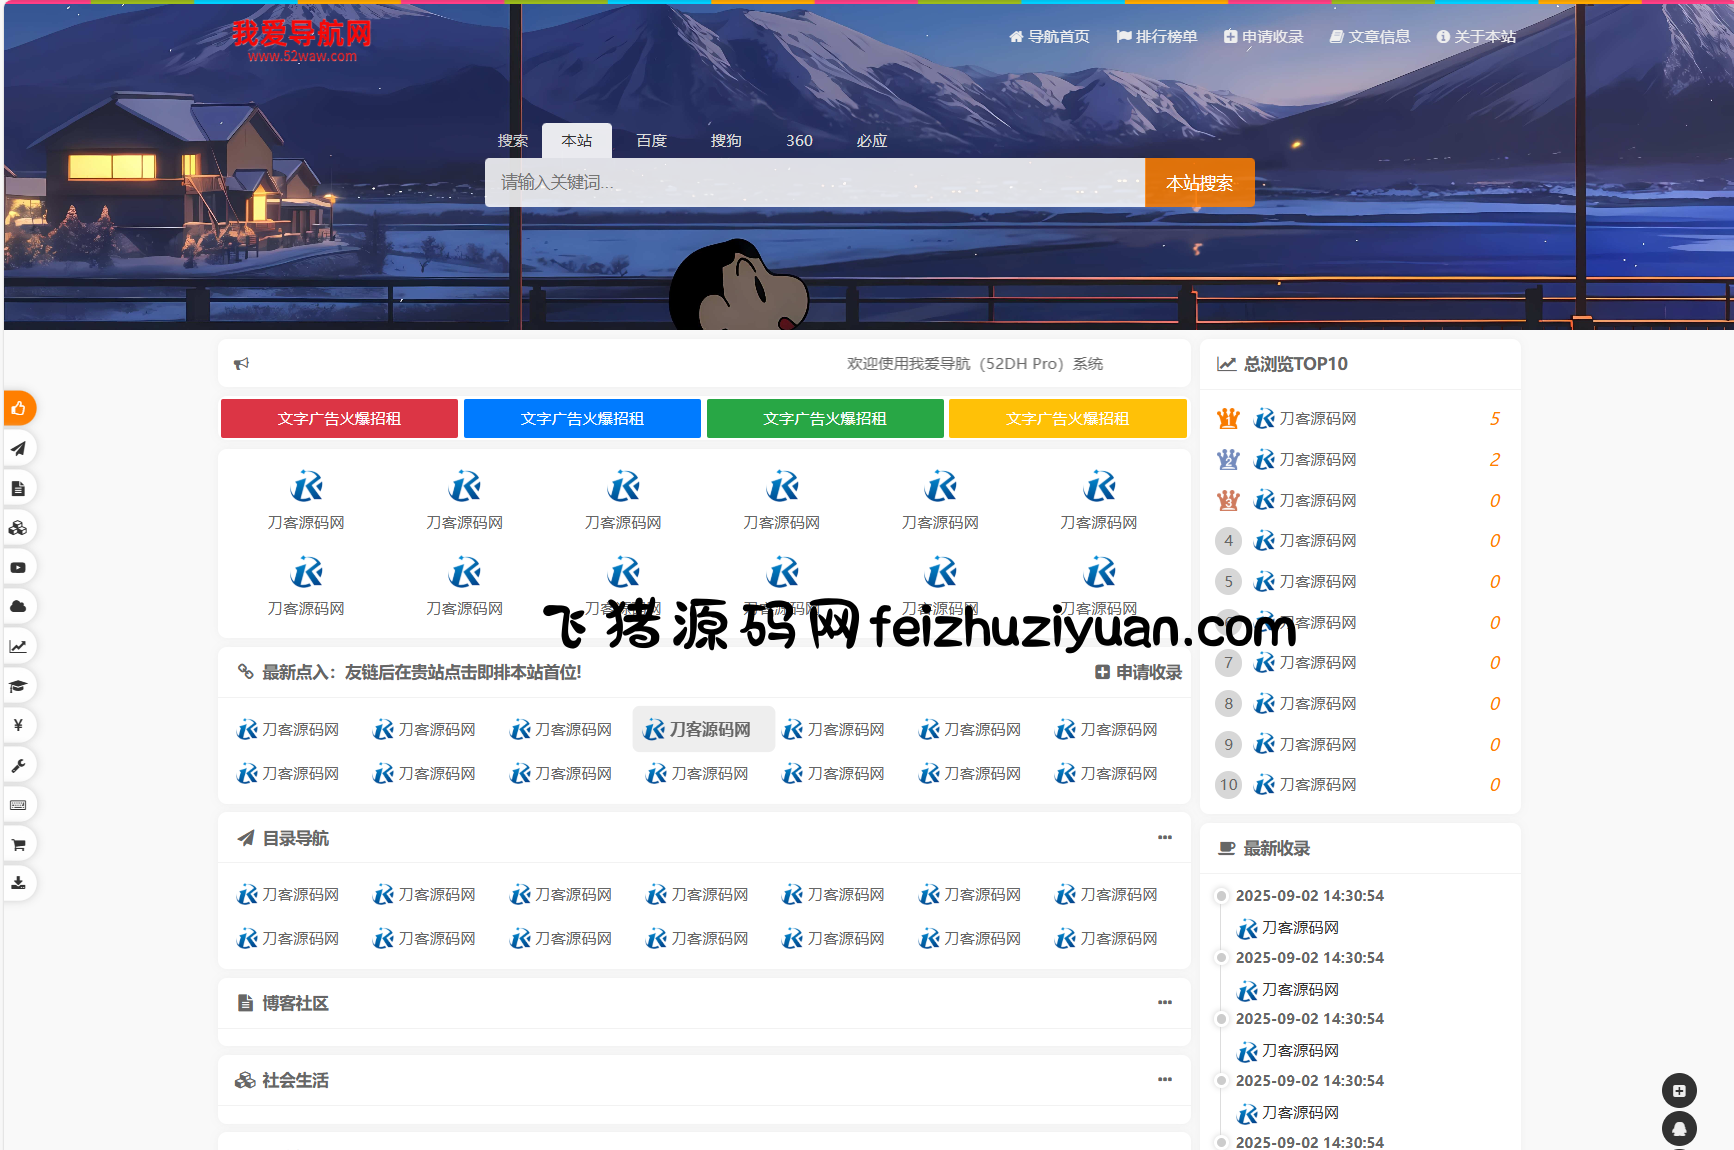This screenshot has width=1734, height=1150.
Task: Jump to cubes category in sidebar
Action: (x=18, y=527)
